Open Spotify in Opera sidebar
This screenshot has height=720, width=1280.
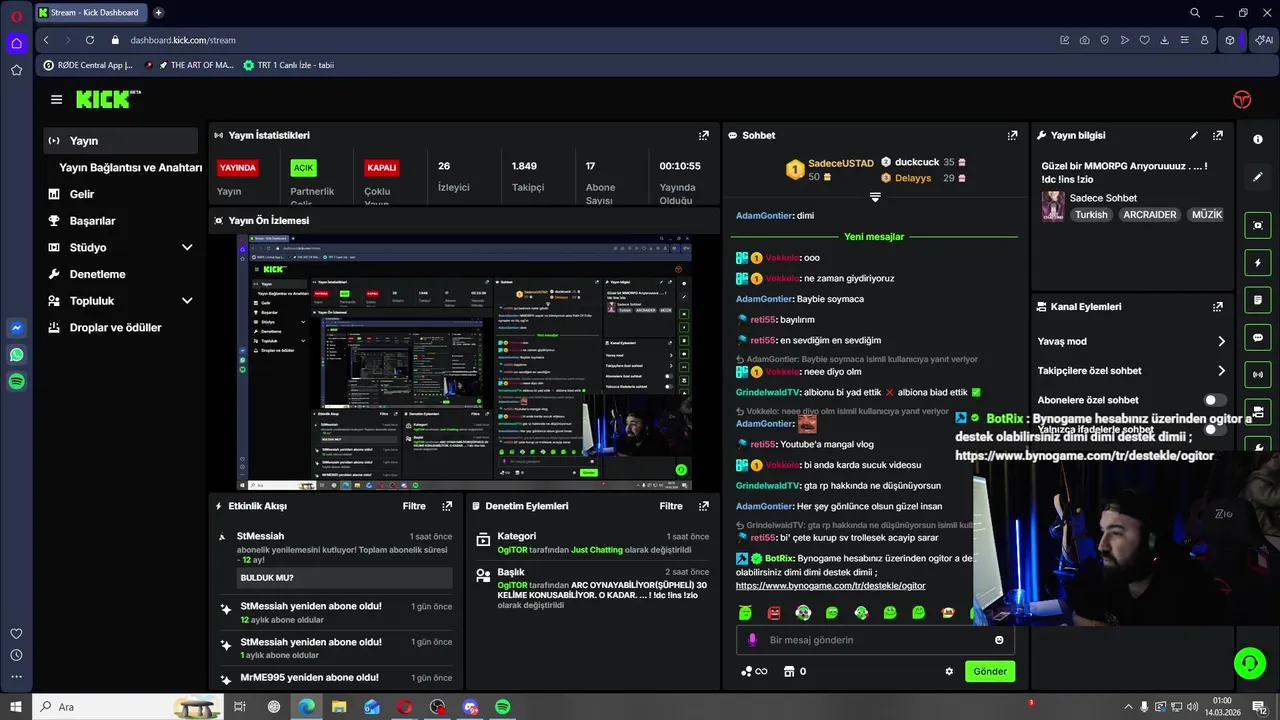(x=16, y=381)
